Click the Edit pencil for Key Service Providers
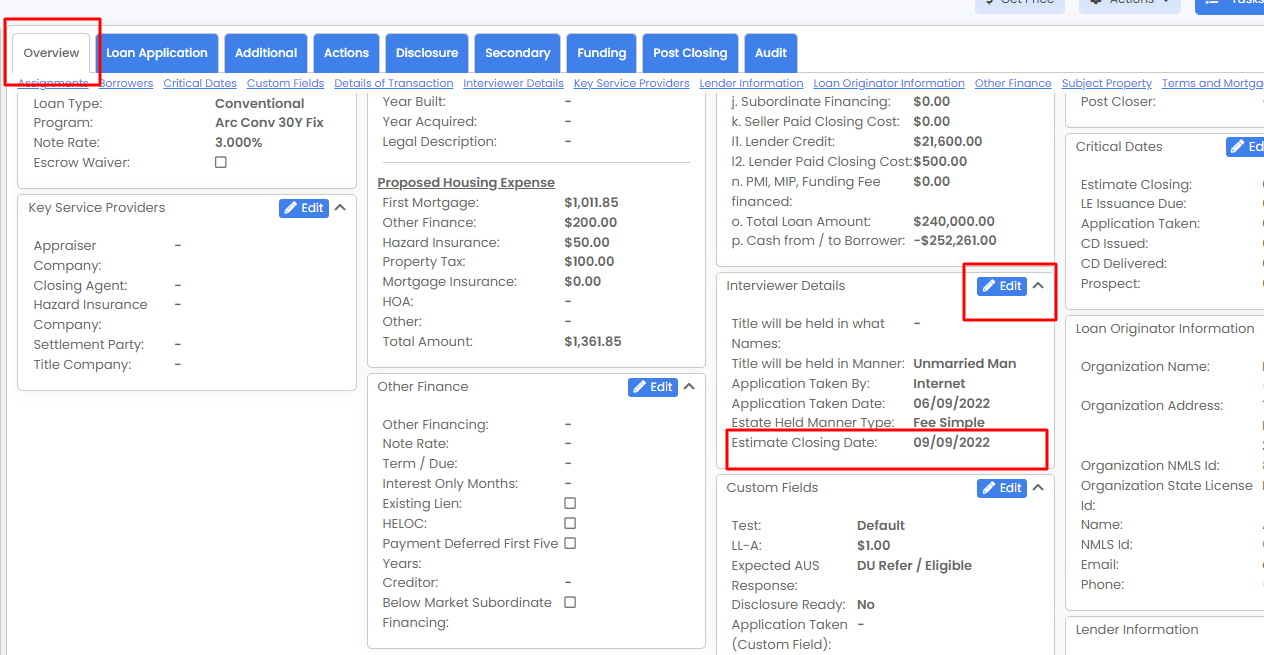 [303, 208]
